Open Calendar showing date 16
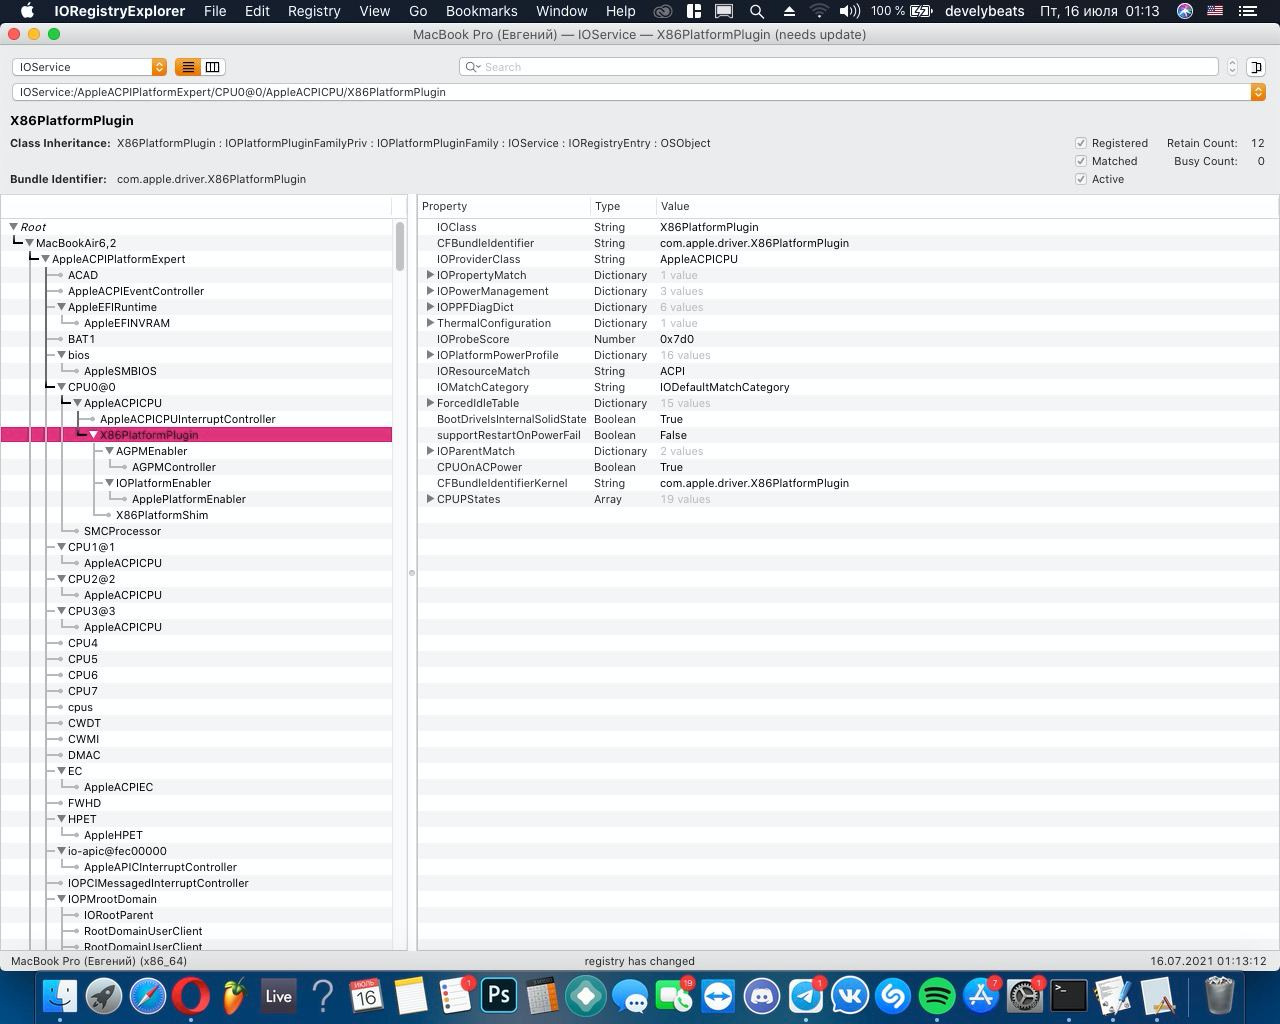 point(366,996)
